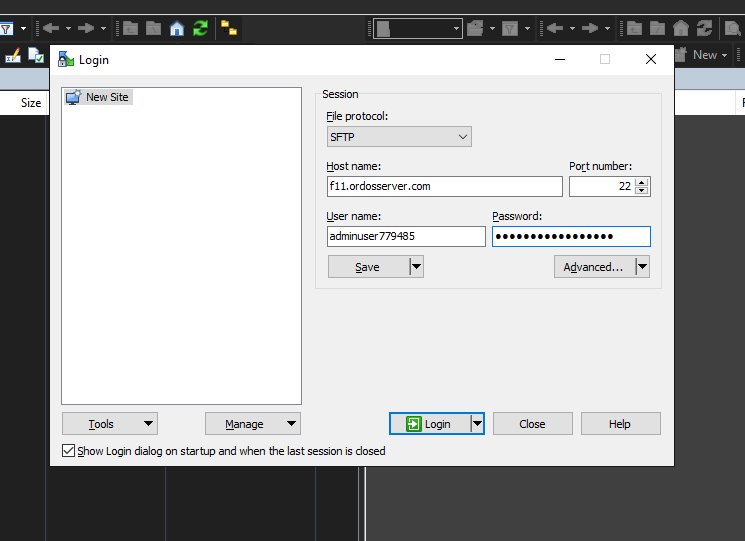This screenshot has height=541, width=745.
Task: Click the Save button
Action: pyautogui.click(x=368, y=267)
